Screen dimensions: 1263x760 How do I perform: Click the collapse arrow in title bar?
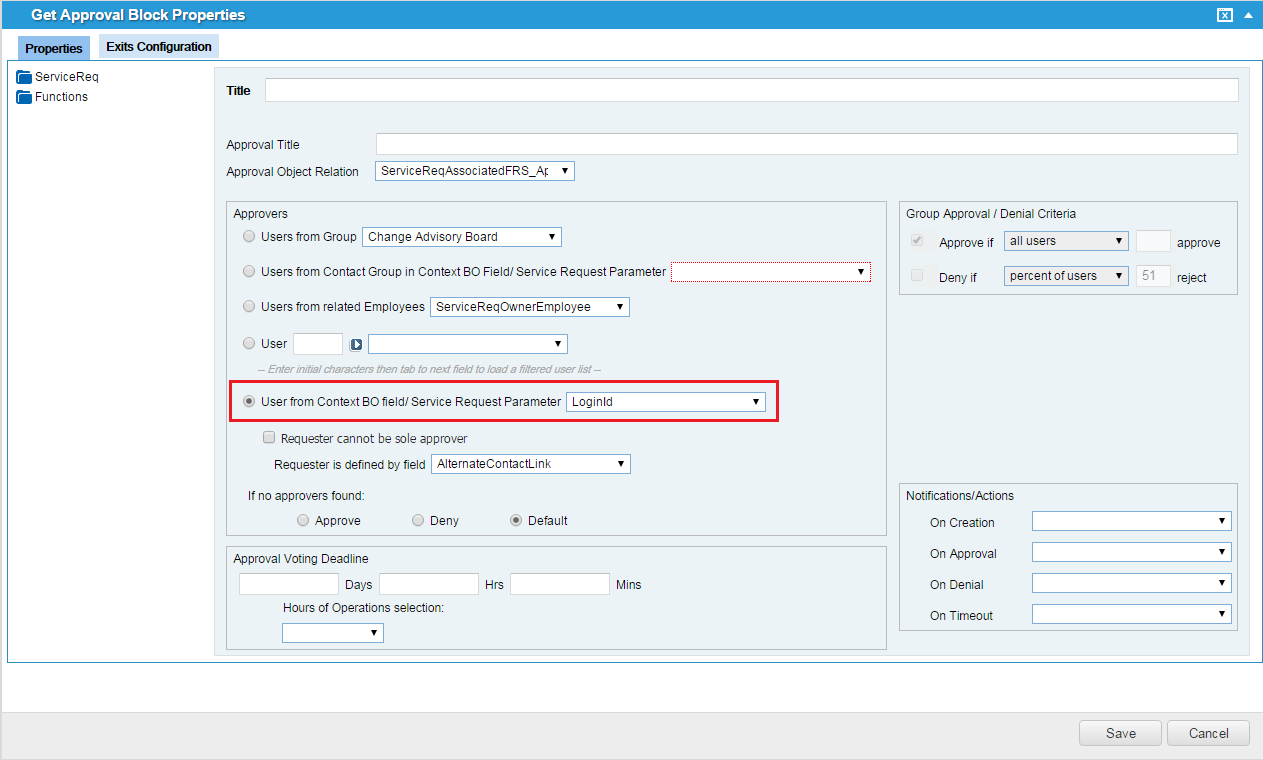tap(1248, 15)
